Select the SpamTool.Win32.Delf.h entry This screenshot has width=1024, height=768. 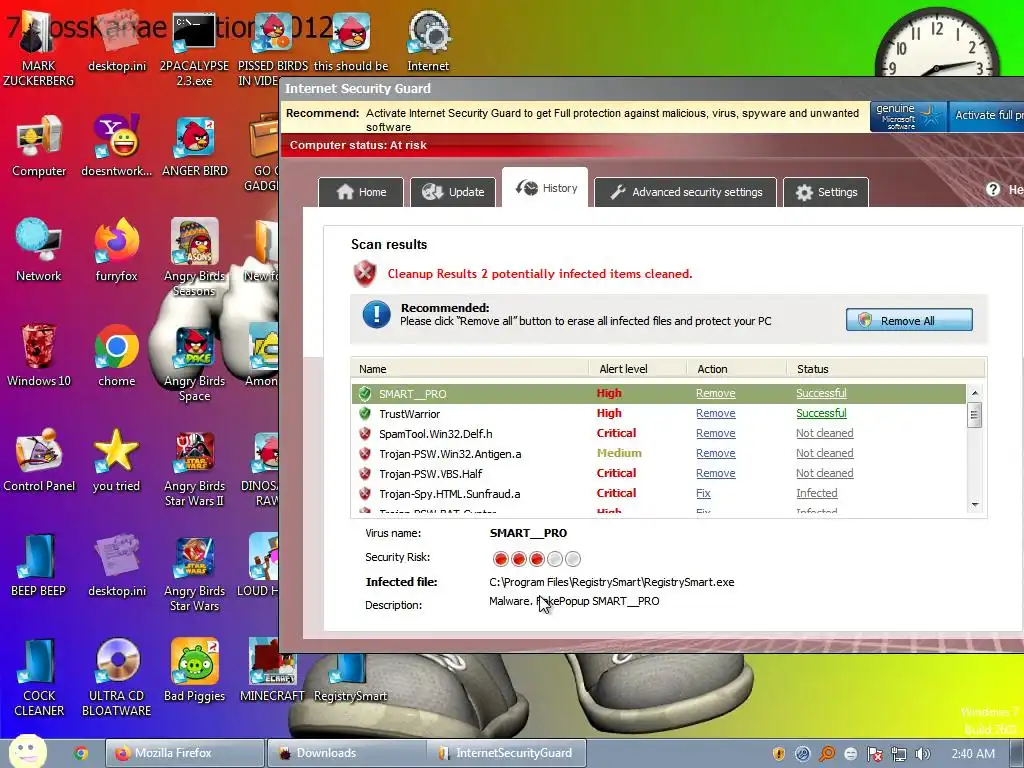(x=435, y=434)
